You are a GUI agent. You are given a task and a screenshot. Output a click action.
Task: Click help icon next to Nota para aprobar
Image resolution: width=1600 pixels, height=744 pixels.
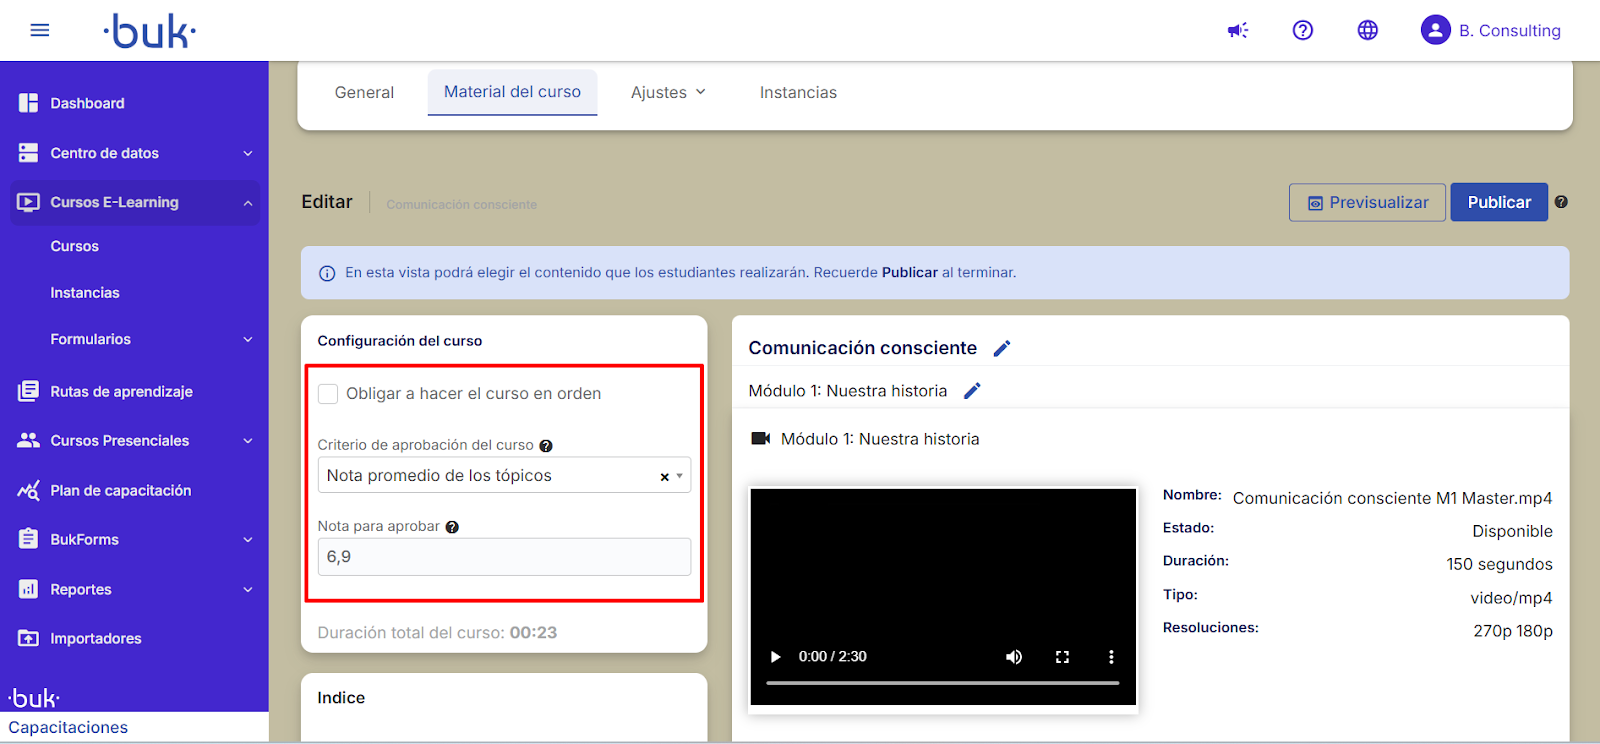click(x=452, y=527)
